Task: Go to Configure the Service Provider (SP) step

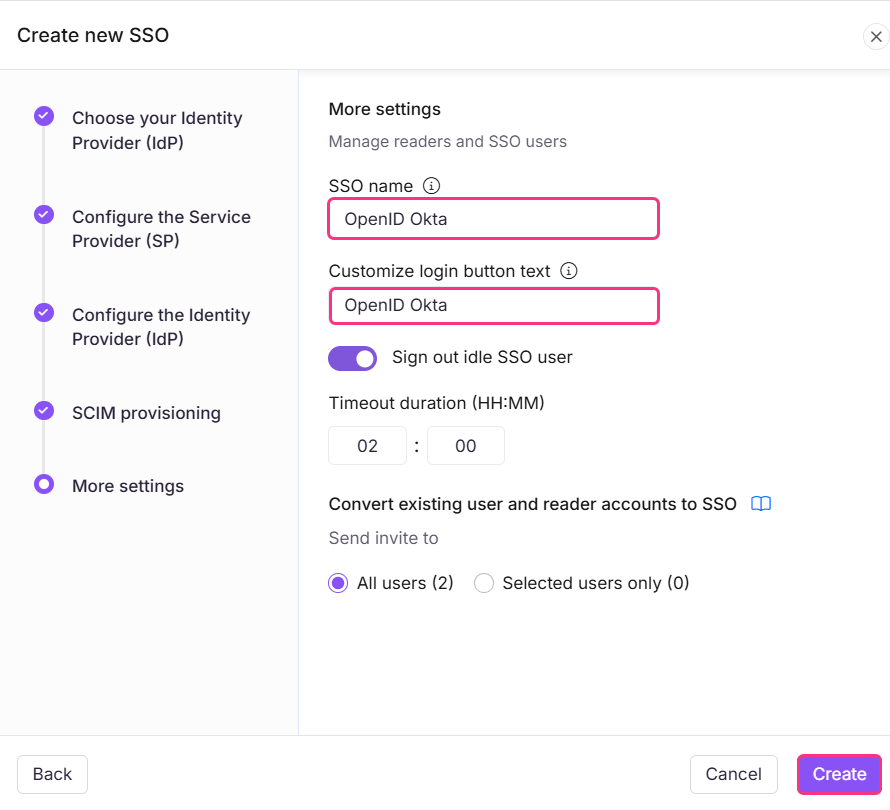Action: [x=161, y=229]
